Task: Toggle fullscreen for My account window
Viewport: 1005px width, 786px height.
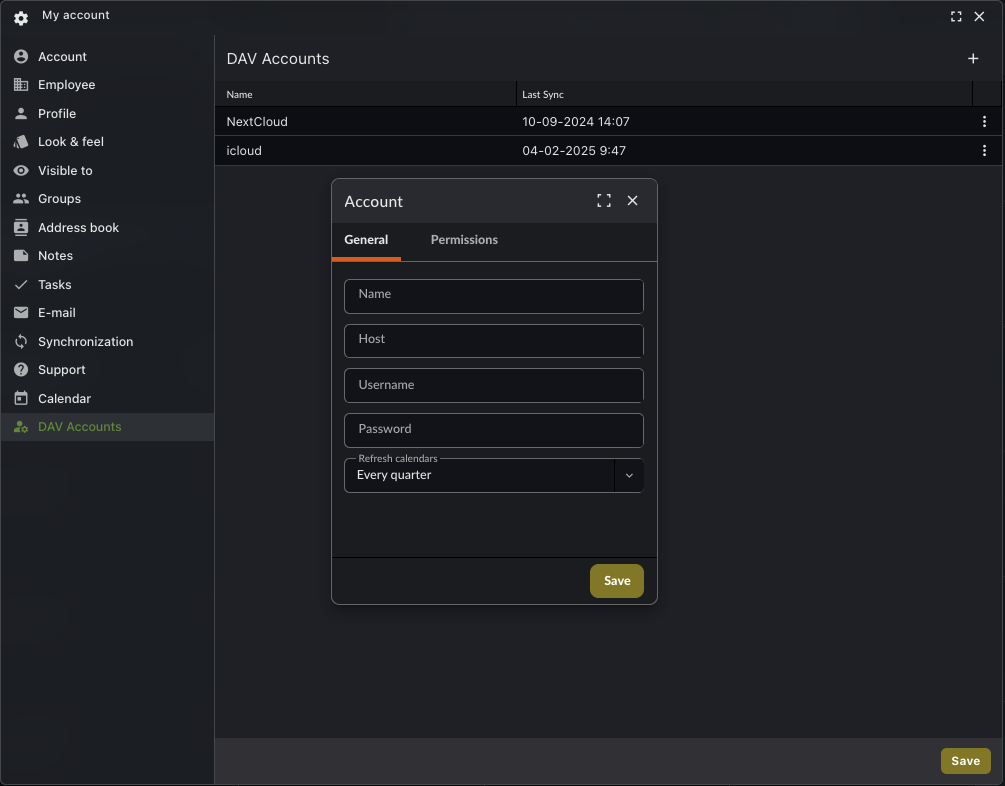Action: pyautogui.click(x=956, y=17)
